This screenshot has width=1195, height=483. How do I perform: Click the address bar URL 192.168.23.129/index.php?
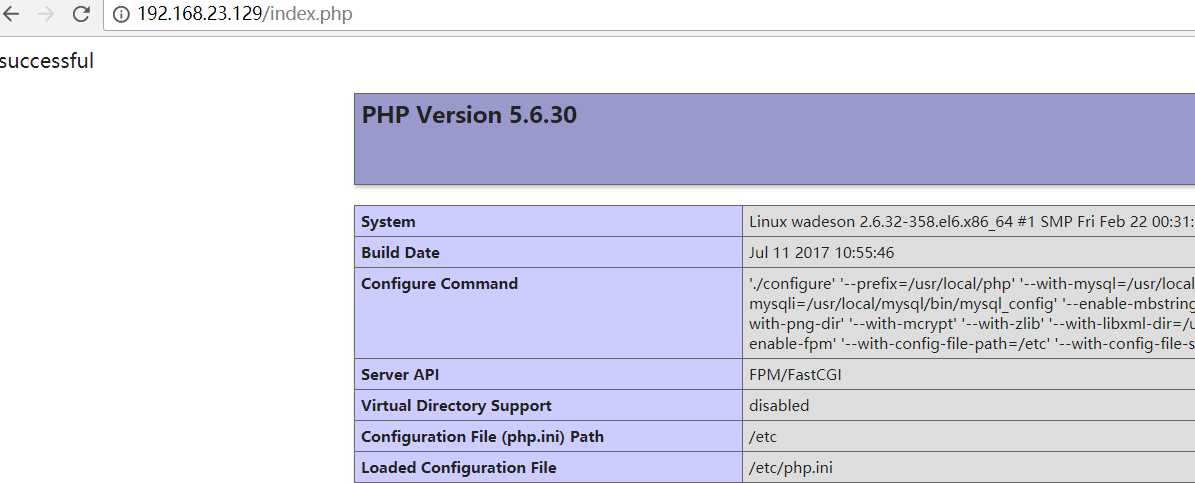tap(245, 14)
